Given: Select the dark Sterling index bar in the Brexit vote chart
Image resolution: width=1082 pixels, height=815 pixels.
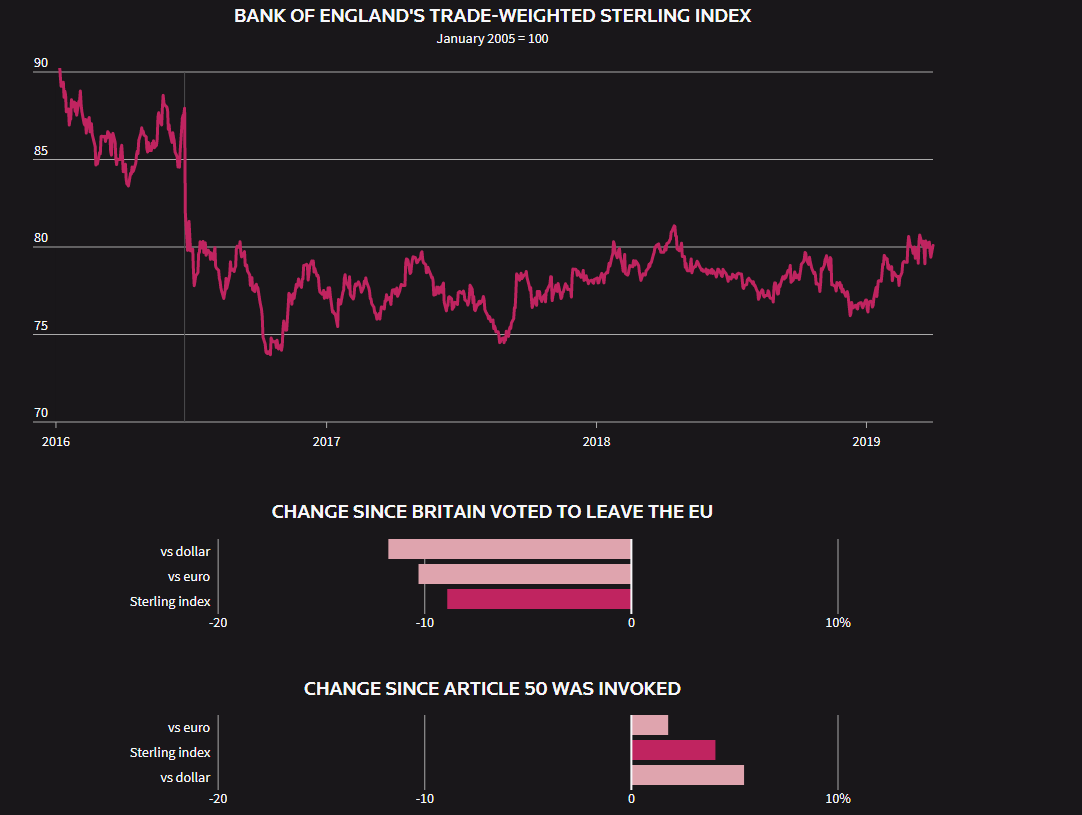Looking at the screenshot, I should pos(539,599).
